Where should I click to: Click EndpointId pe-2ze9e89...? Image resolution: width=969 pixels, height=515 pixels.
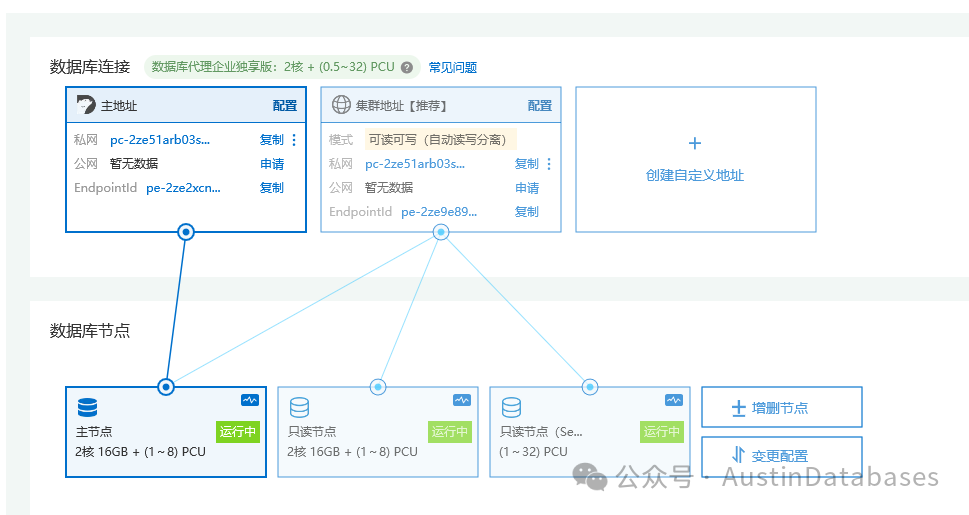439,212
